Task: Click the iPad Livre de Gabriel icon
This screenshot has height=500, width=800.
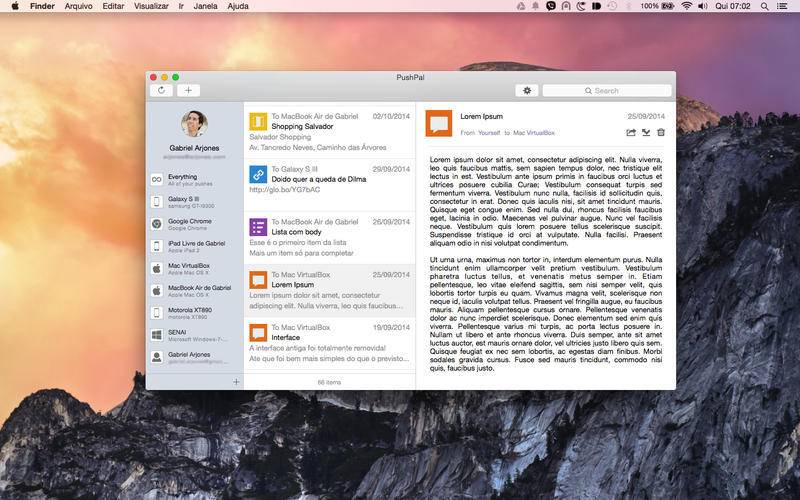Action: (157, 246)
